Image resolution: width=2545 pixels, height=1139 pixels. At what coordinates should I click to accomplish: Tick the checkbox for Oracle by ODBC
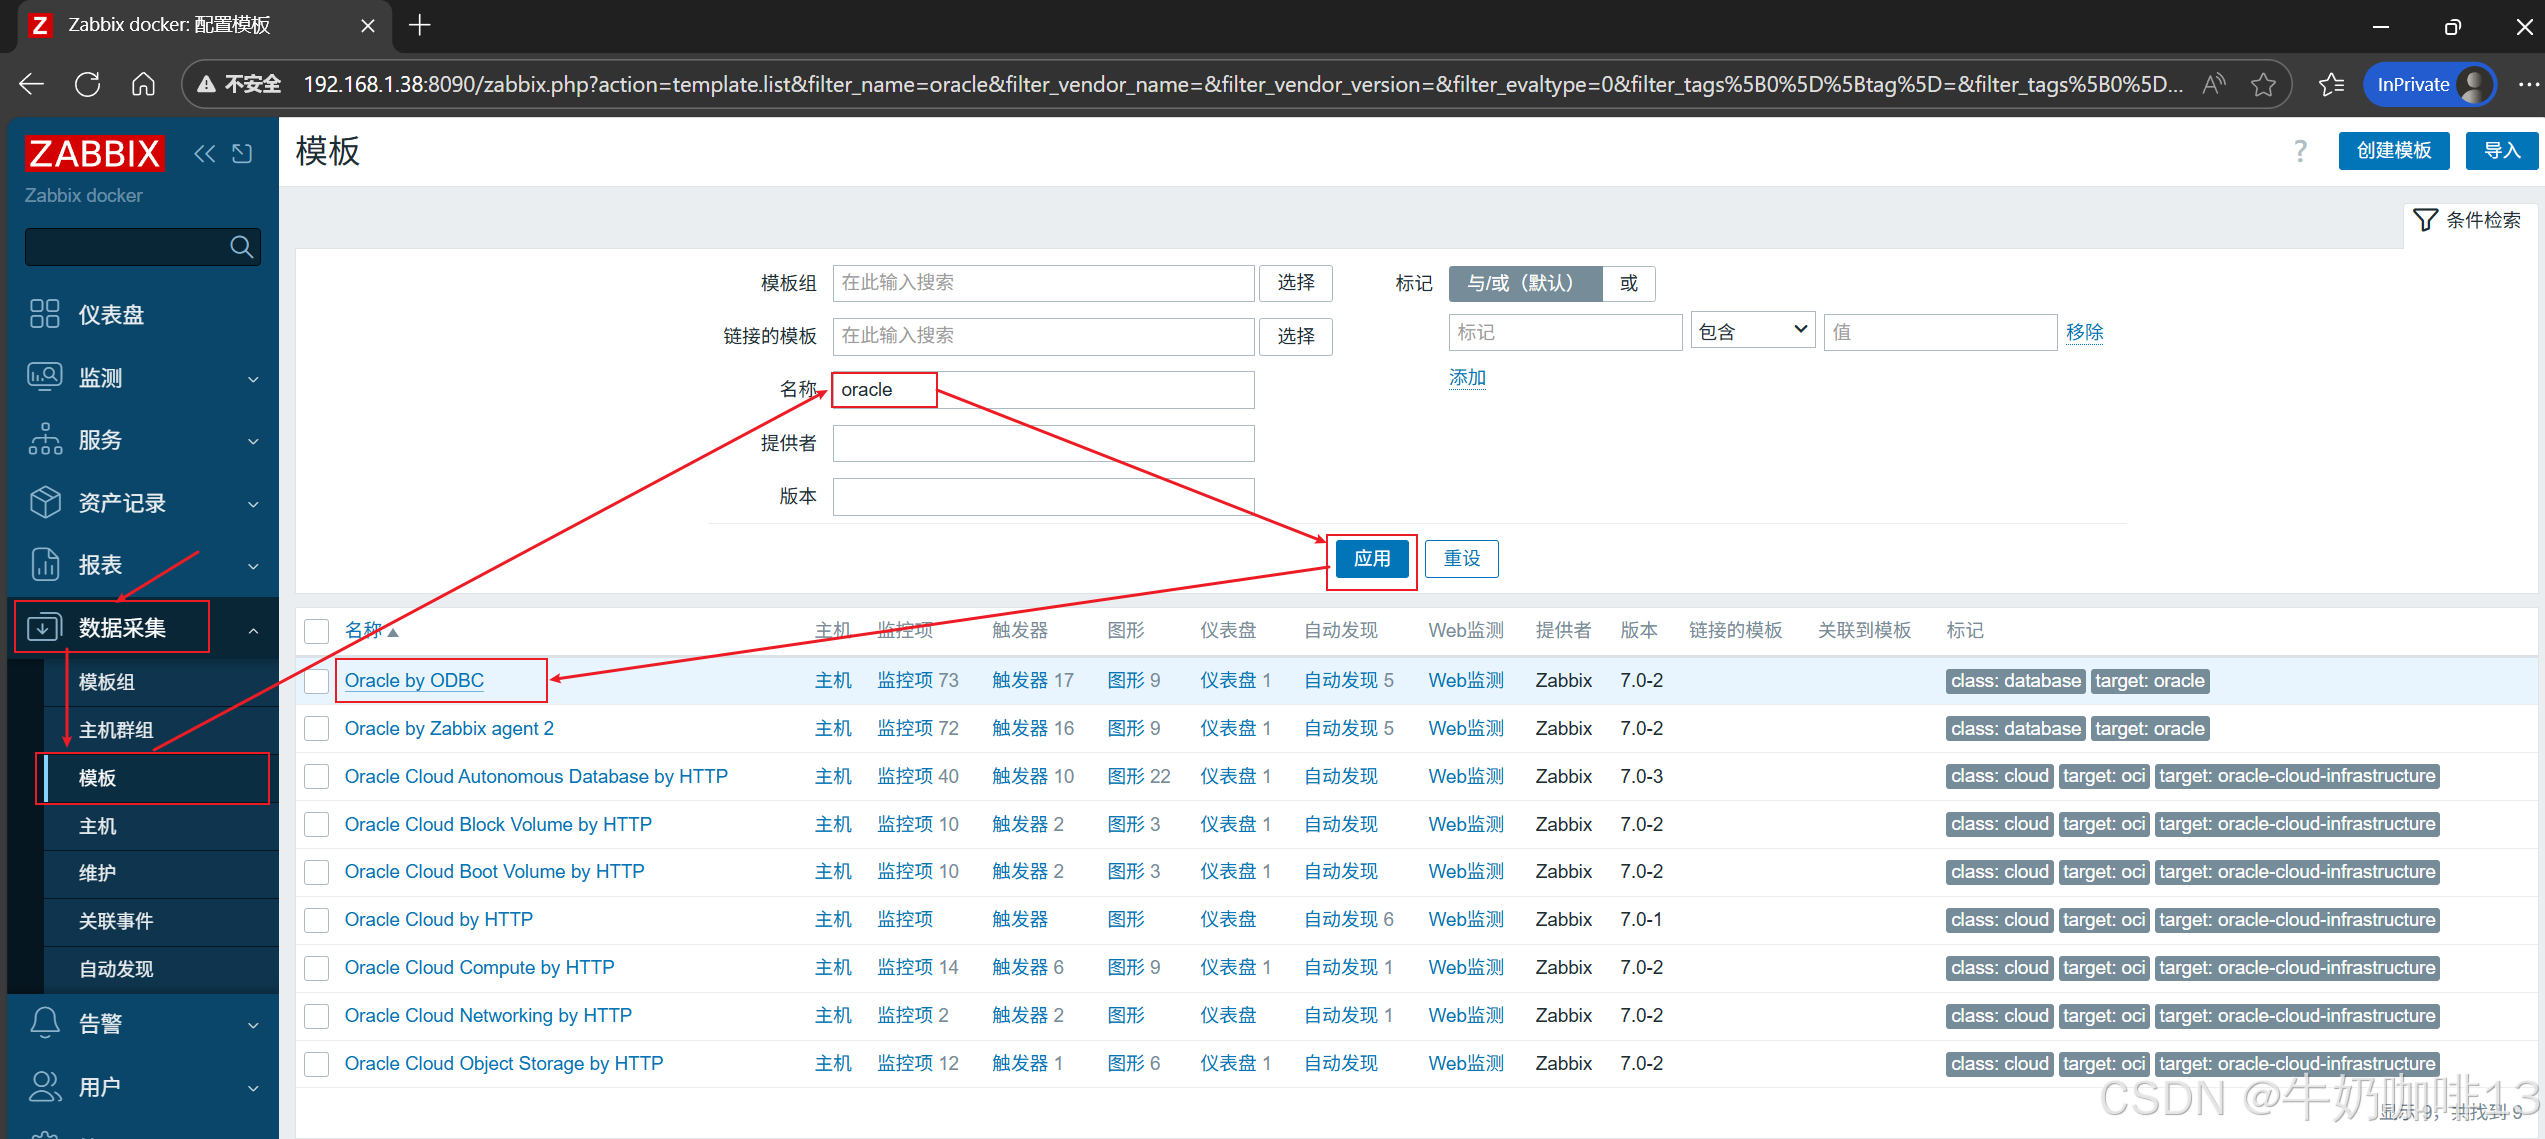pyautogui.click(x=317, y=681)
